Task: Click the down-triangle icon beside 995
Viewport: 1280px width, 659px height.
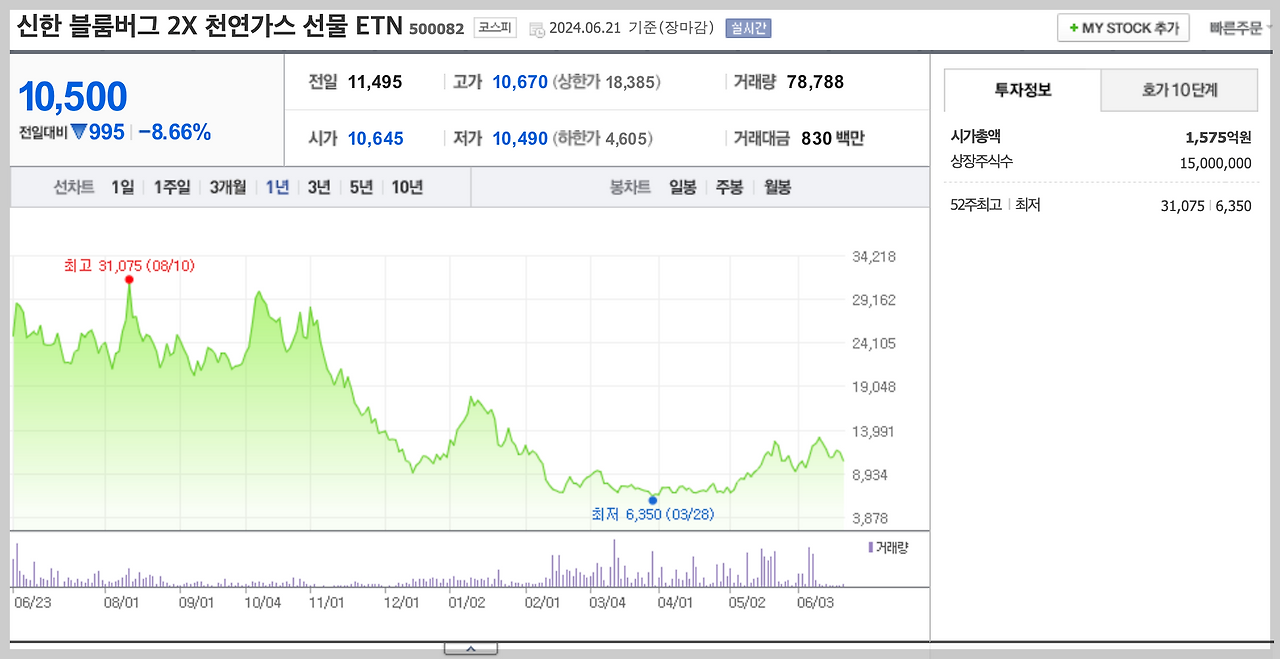Action: [x=78, y=132]
